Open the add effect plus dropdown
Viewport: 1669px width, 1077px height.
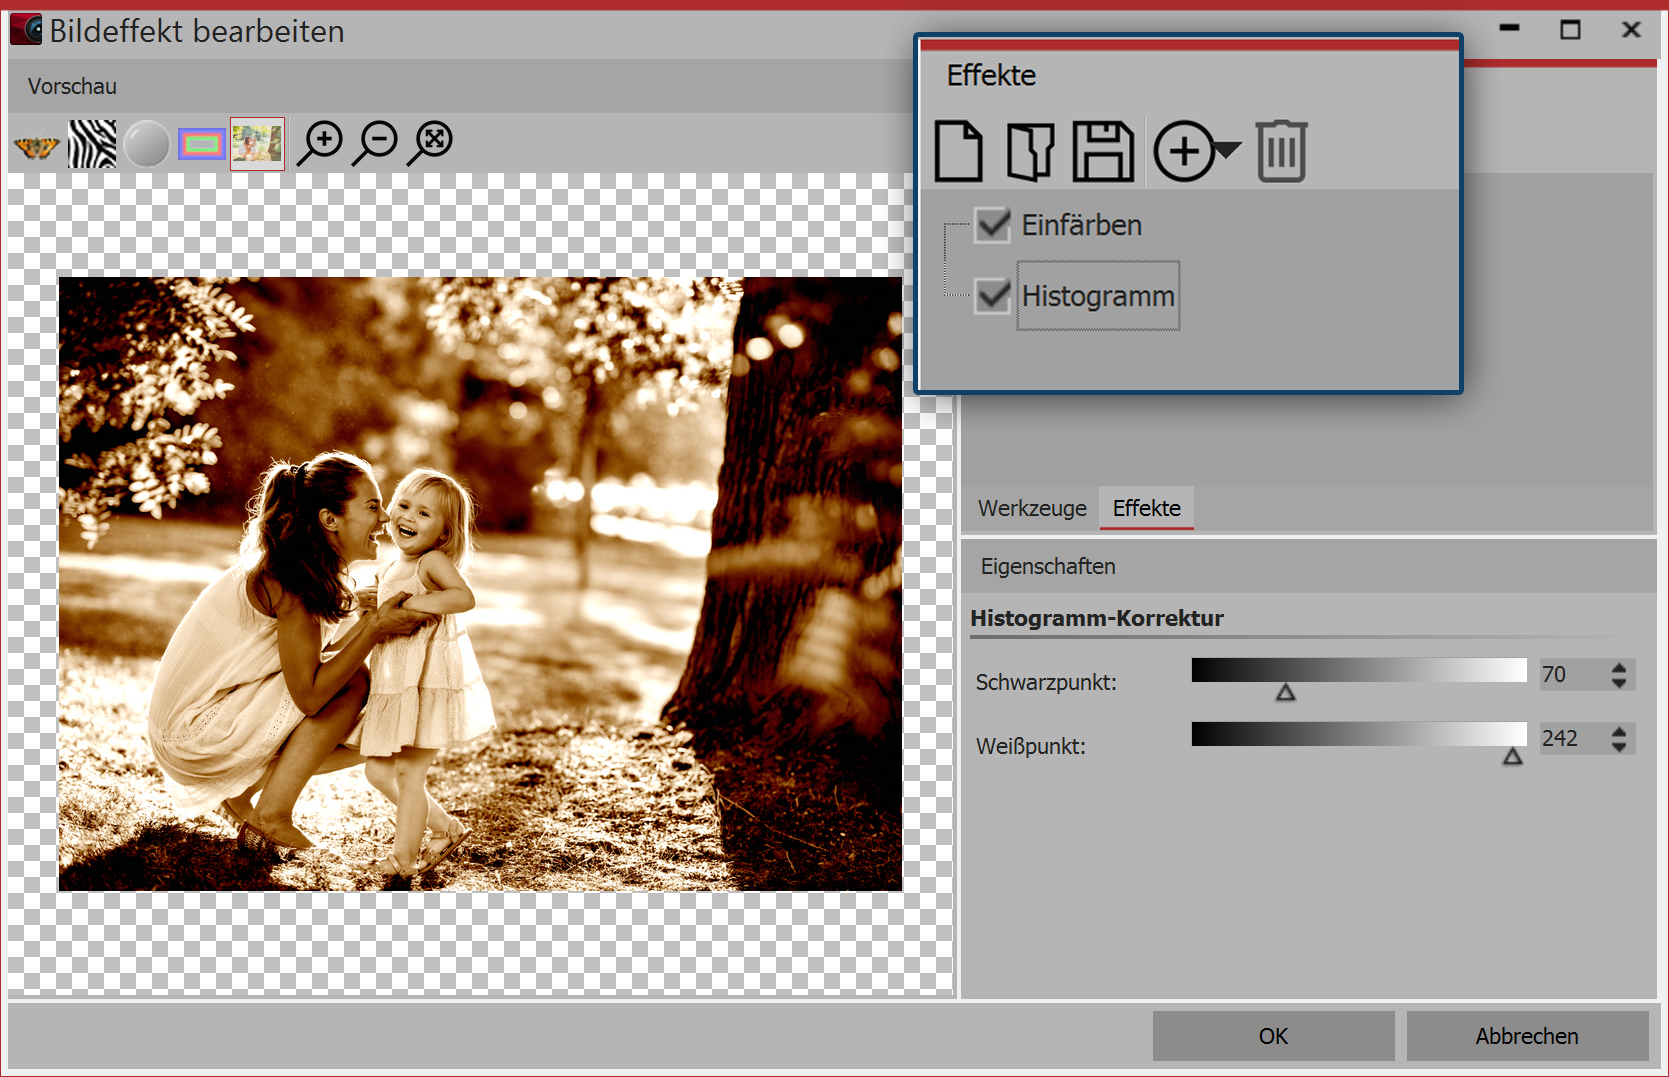coord(1197,152)
